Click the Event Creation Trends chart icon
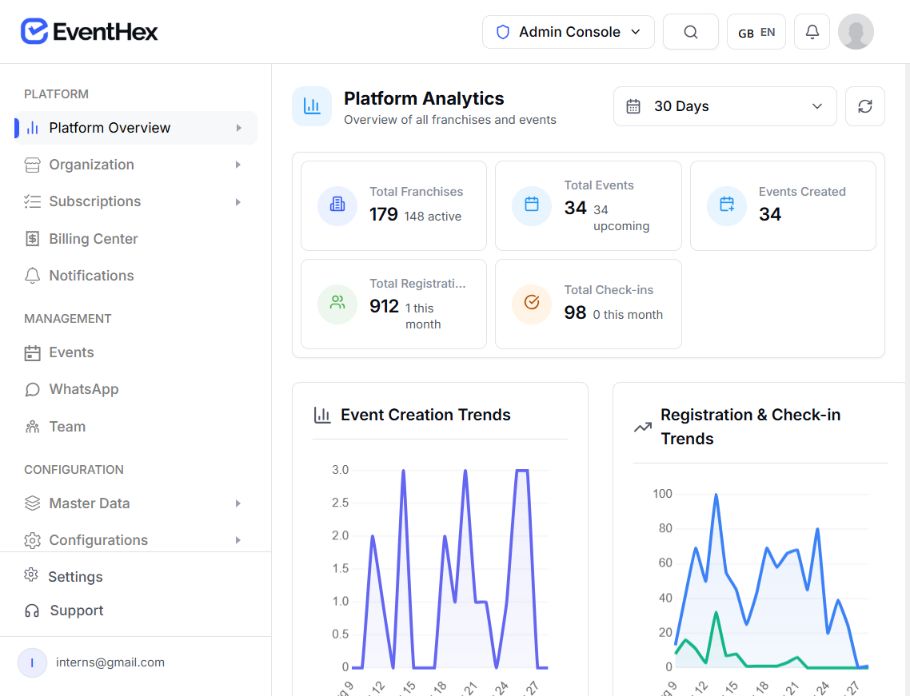The width and height of the screenshot is (910, 696). tap(322, 415)
